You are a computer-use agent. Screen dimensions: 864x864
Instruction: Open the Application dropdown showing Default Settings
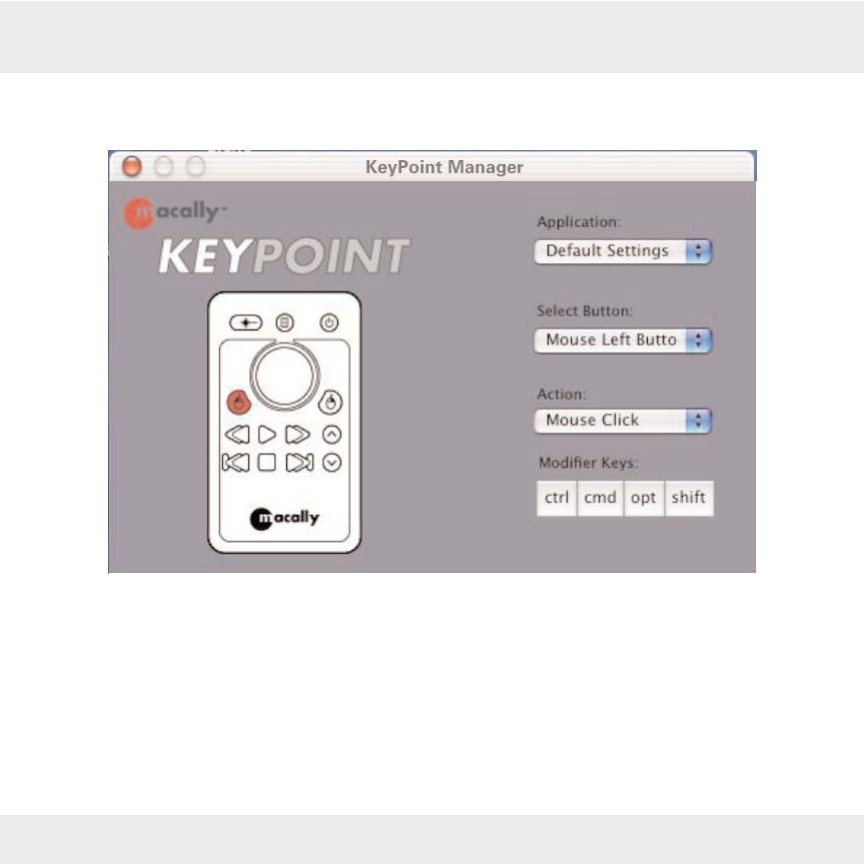623,251
